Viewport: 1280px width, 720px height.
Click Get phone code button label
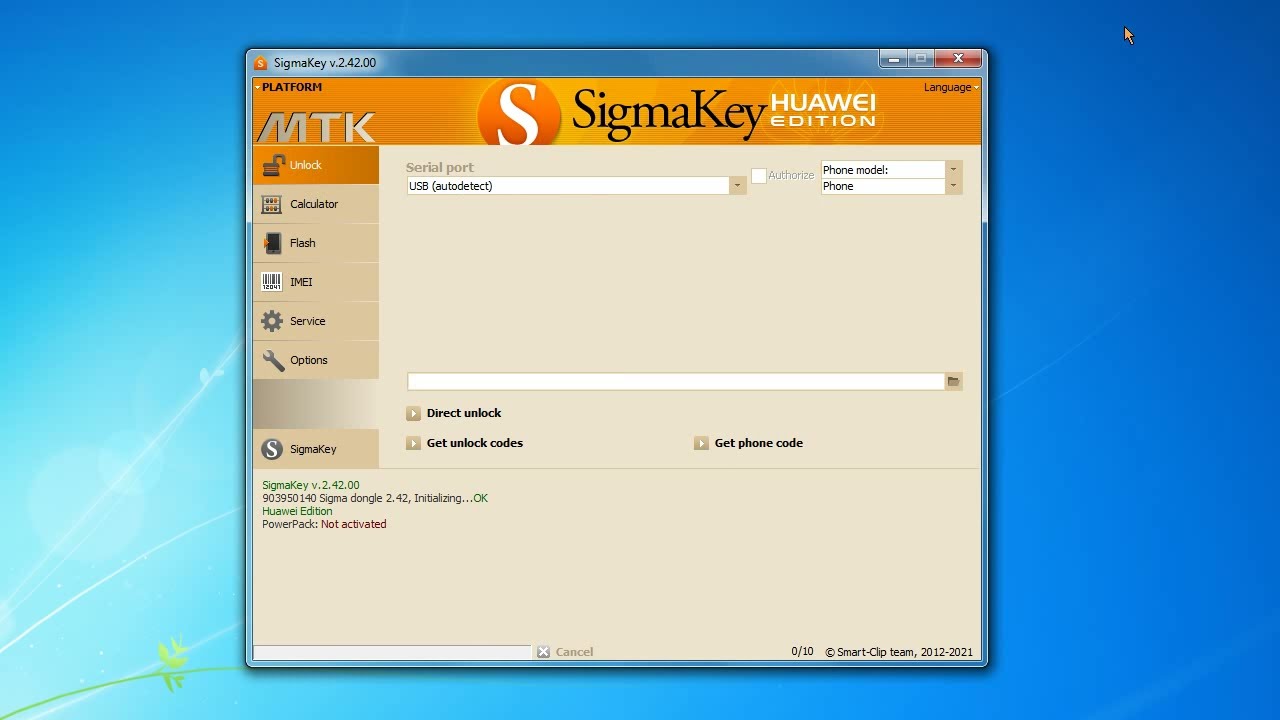point(759,443)
